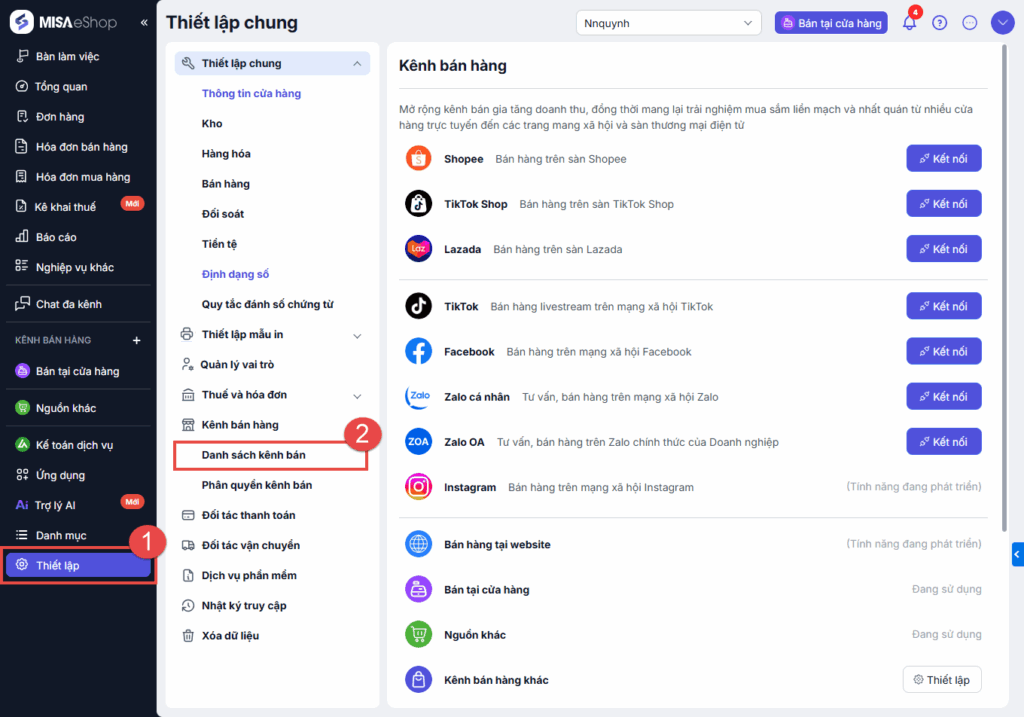Expand the Thiết lập mẫu in section
Viewport: 1024px width, 717px height.
357,335
